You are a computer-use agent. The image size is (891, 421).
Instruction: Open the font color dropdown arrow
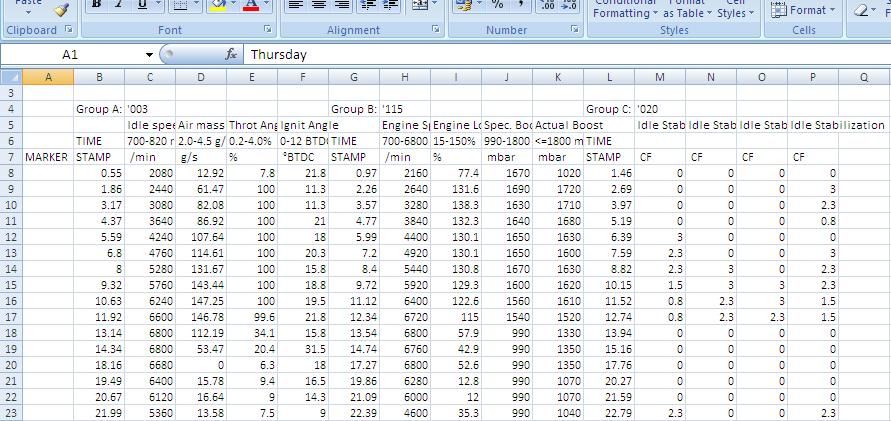(x=267, y=6)
